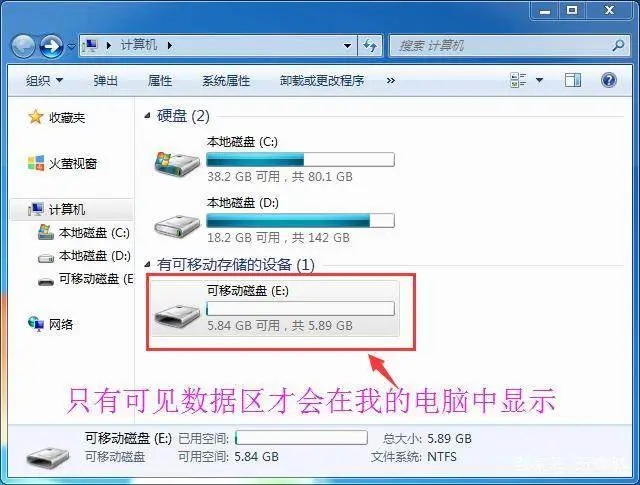Click the Back navigation arrow button

pyautogui.click(x=23, y=46)
